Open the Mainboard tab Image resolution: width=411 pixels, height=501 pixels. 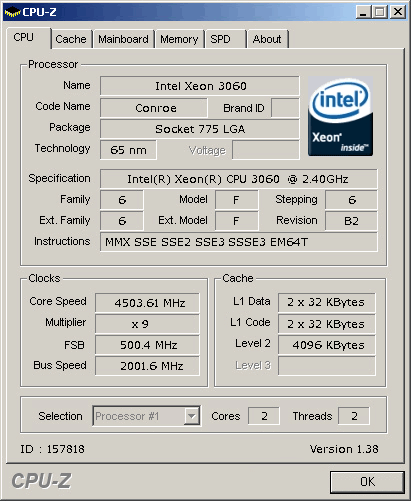(x=123, y=39)
